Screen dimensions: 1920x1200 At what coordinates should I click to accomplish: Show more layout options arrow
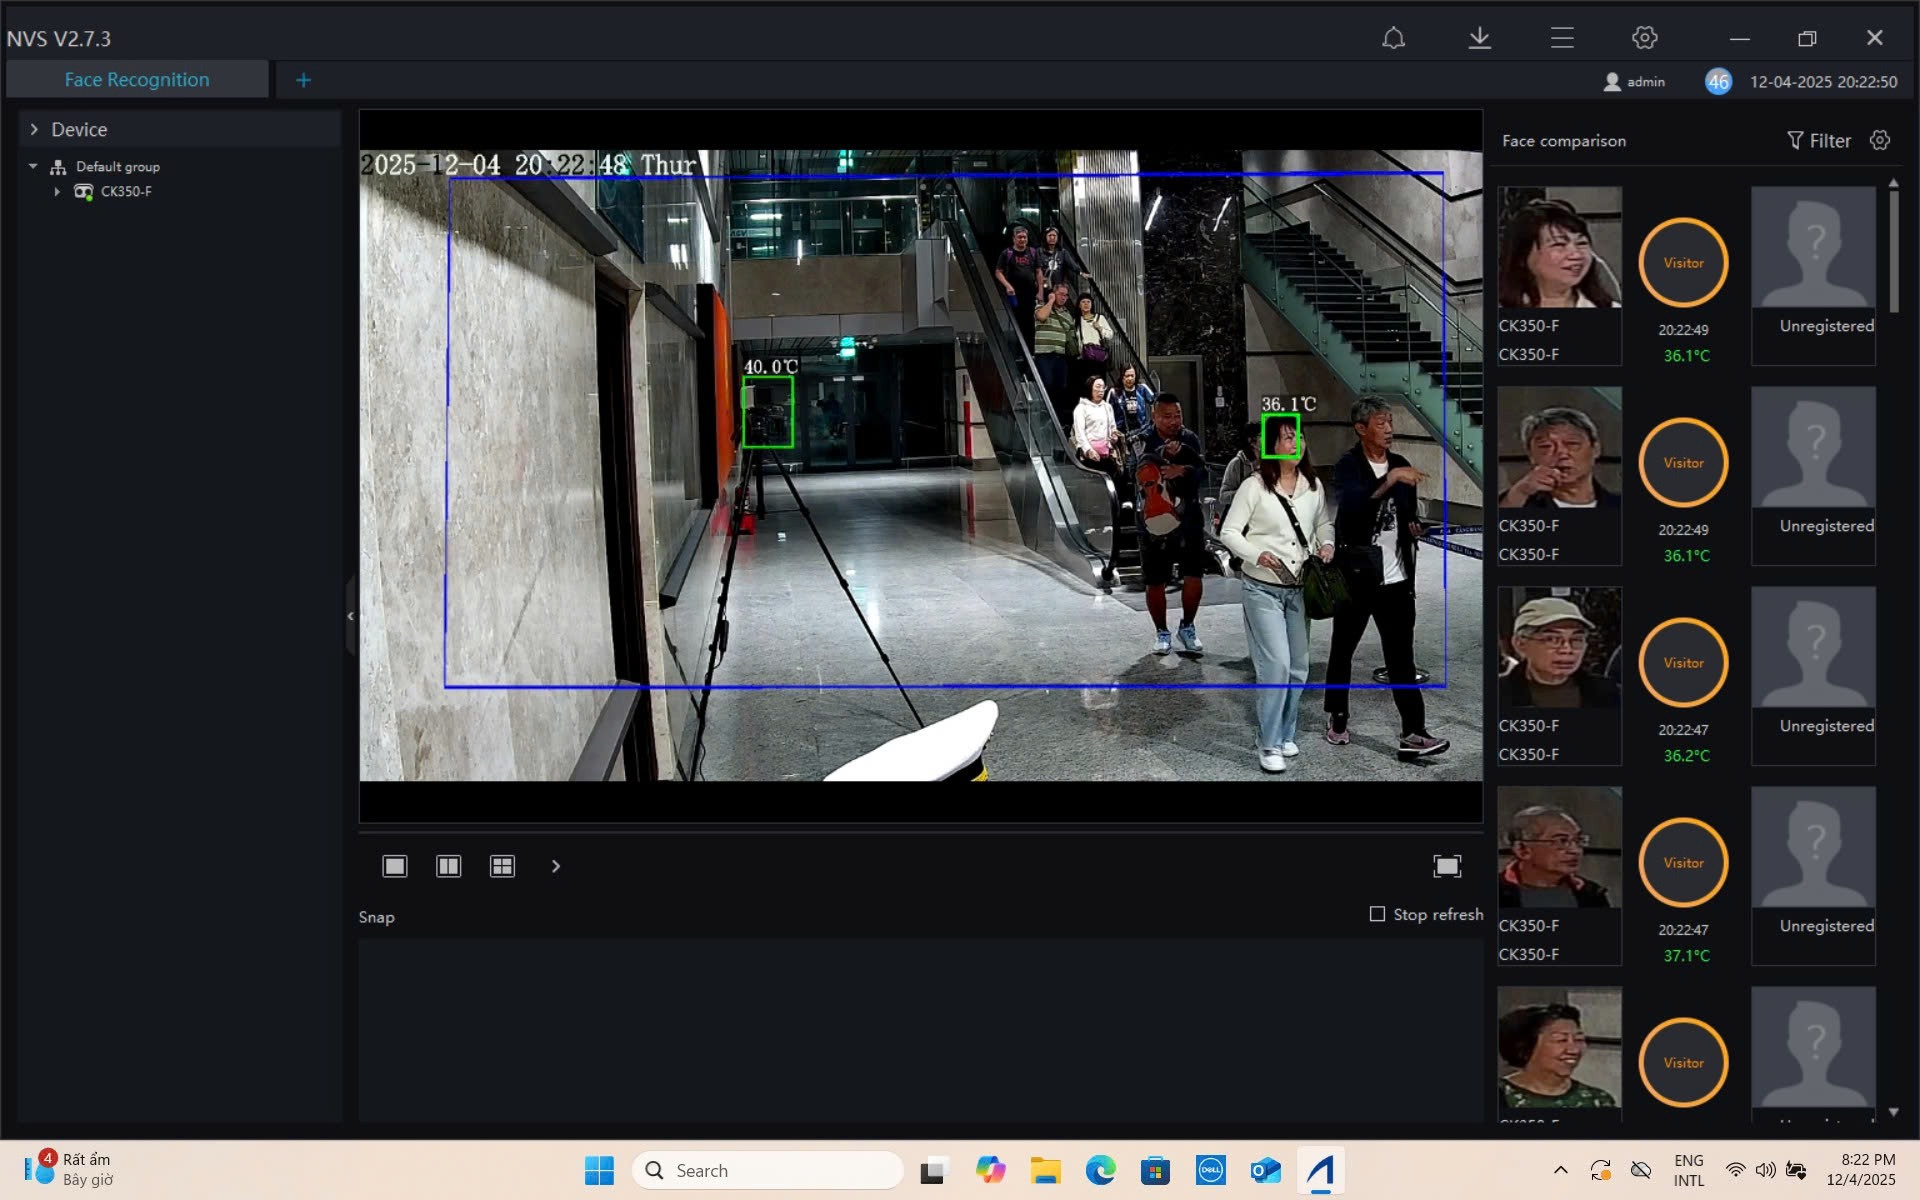point(556,866)
